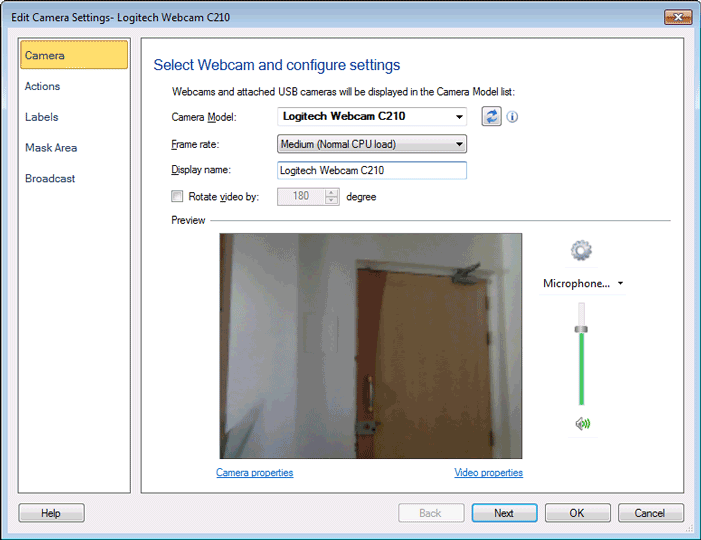Click the greyed-out Back button
The height and width of the screenshot is (540, 701).
(431, 513)
